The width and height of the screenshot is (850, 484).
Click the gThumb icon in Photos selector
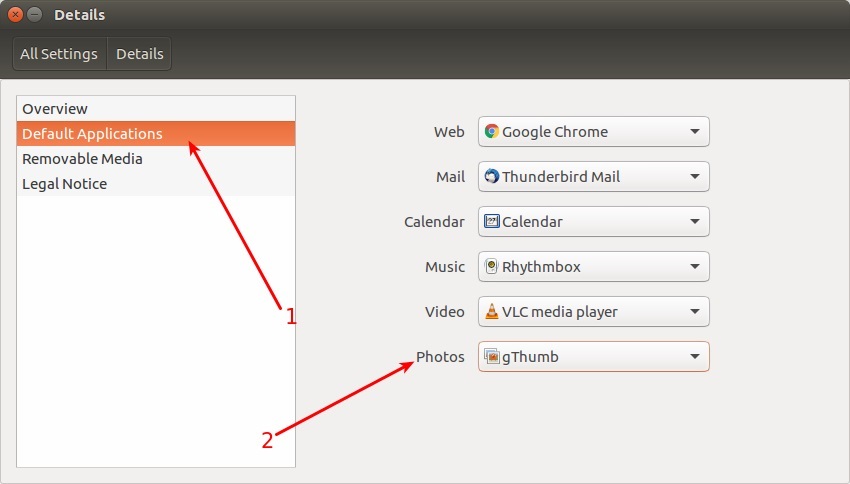[491, 356]
